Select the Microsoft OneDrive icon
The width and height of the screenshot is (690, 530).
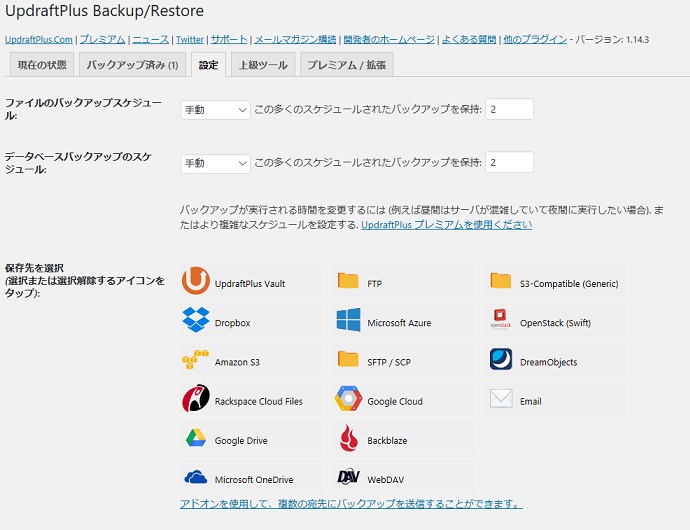pos(196,477)
